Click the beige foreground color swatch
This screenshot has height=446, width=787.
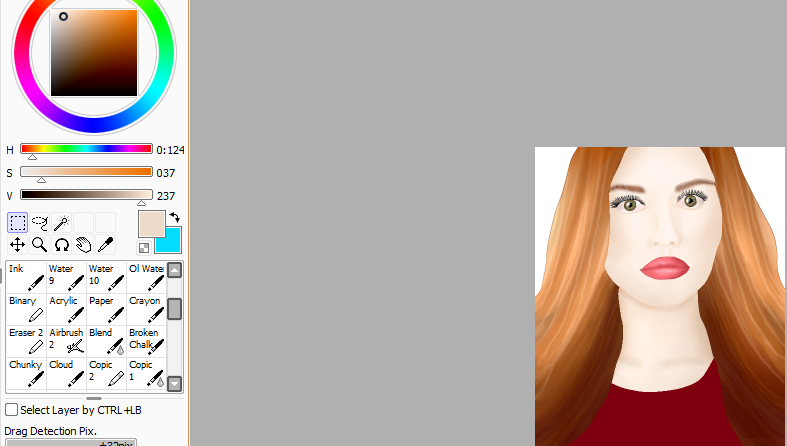[x=152, y=224]
